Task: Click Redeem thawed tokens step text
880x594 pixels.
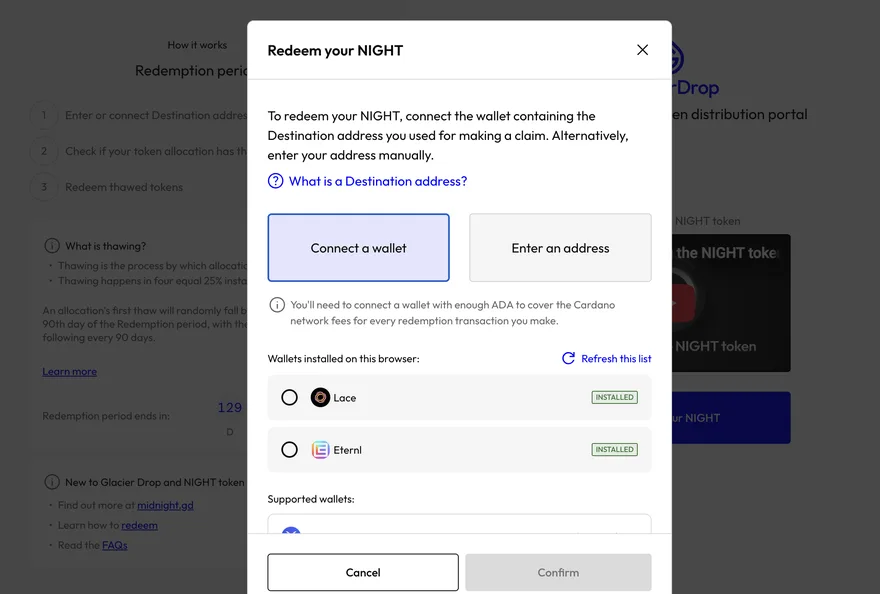Action: 124,187
